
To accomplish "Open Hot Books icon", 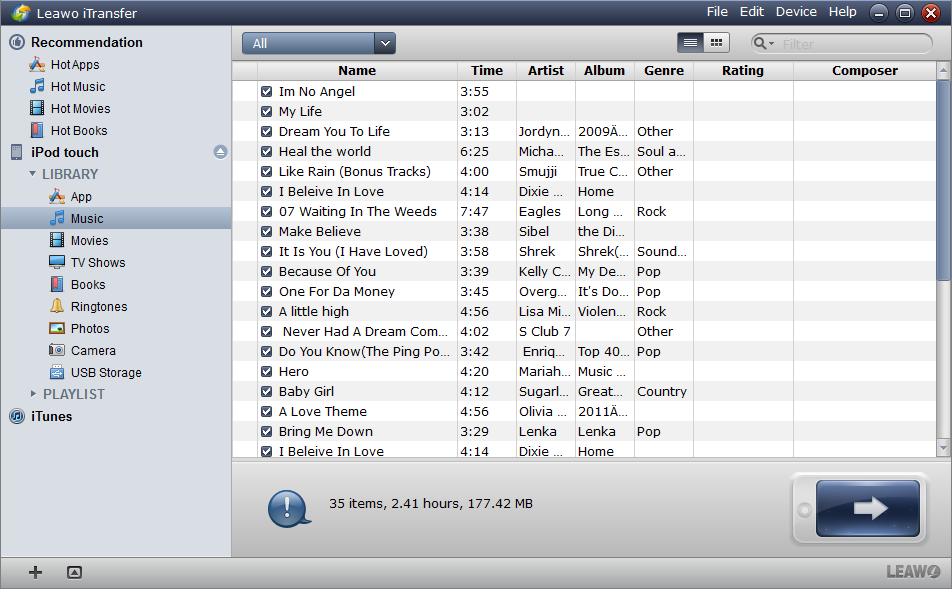I will click(x=37, y=130).
